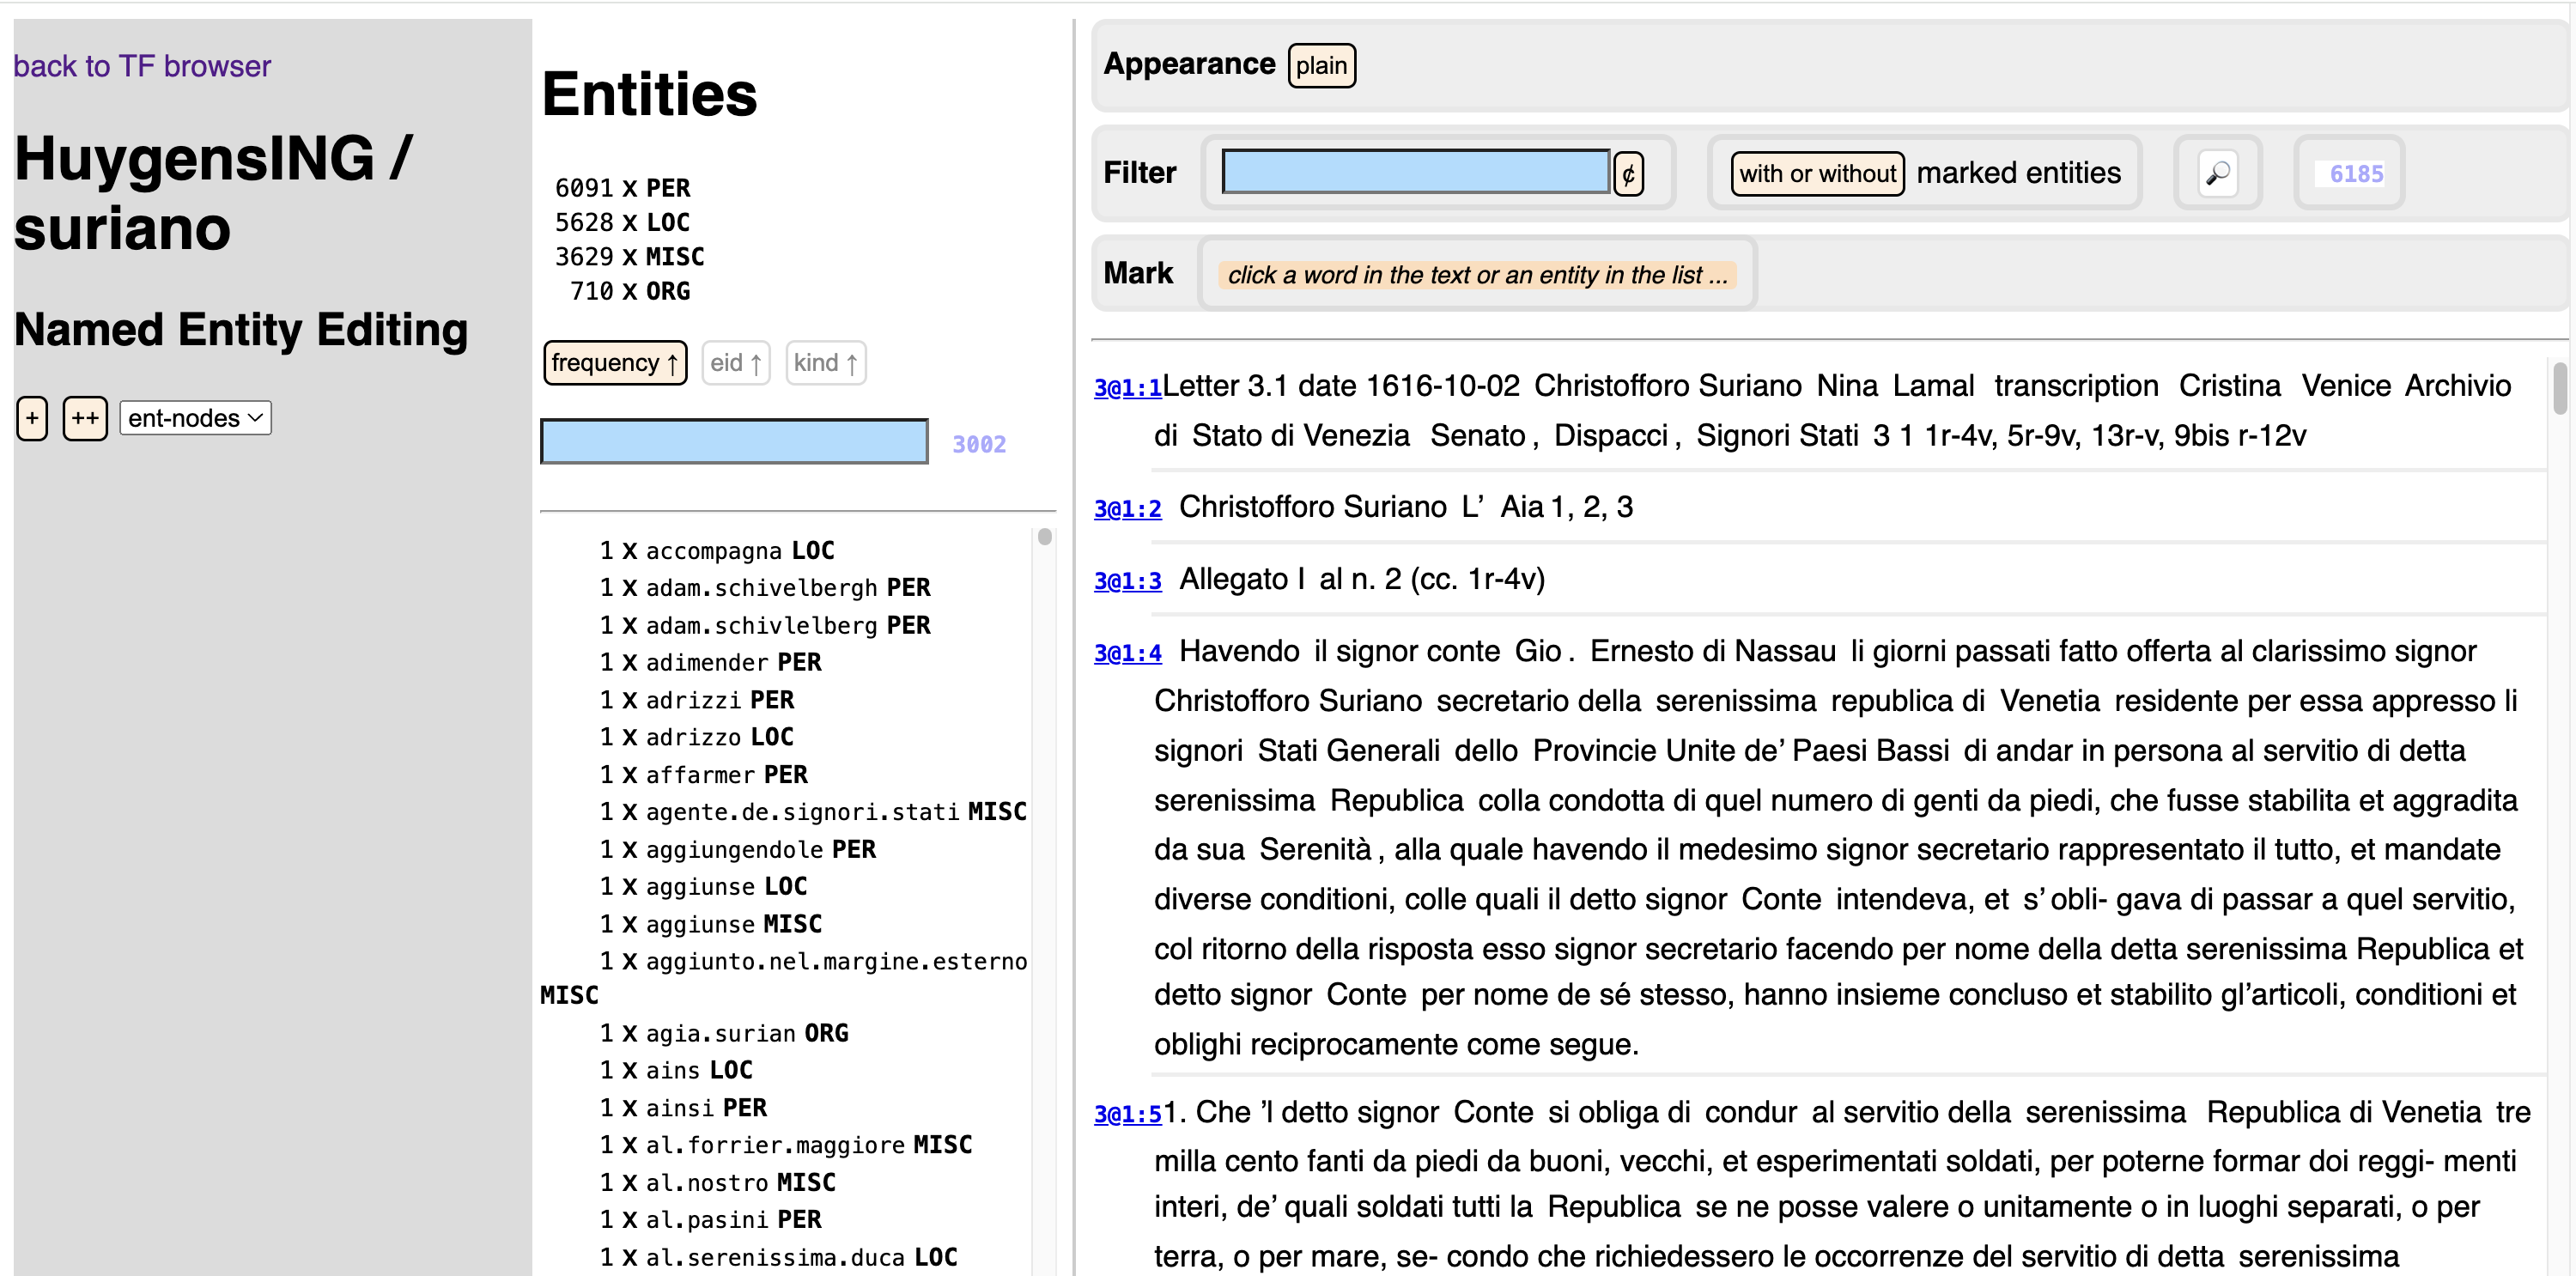Viewport: 2576px width, 1276px height.
Task: Sort entities by eid
Action: (x=735, y=362)
